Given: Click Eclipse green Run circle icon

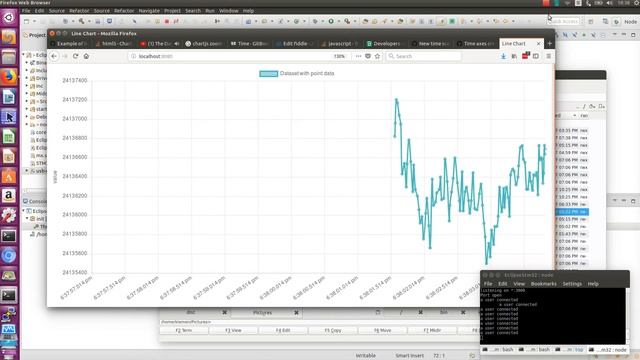Looking at the screenshot, I should point(331,21).
